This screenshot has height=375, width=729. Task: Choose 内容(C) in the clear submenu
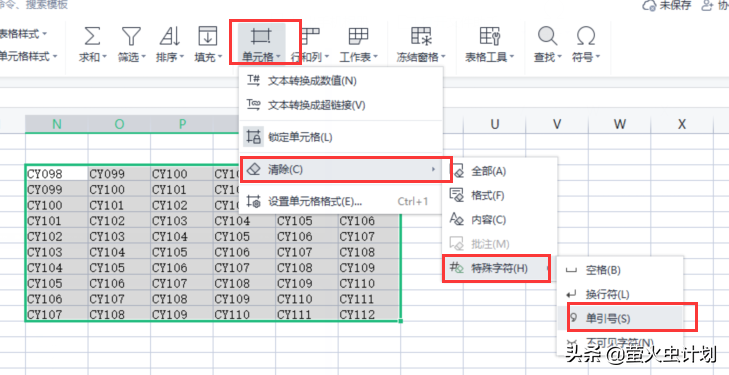click(500, 220)
